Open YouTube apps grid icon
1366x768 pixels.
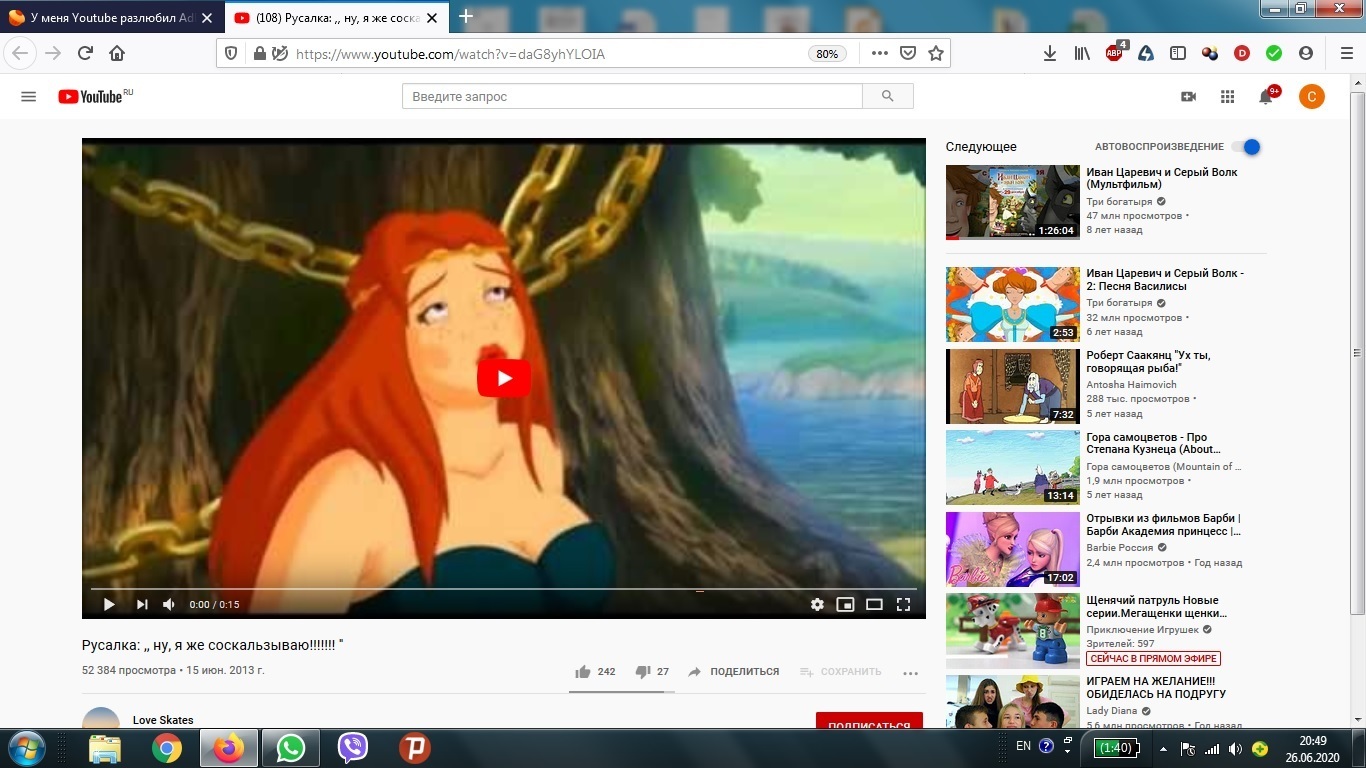(x=1227, y=96)
